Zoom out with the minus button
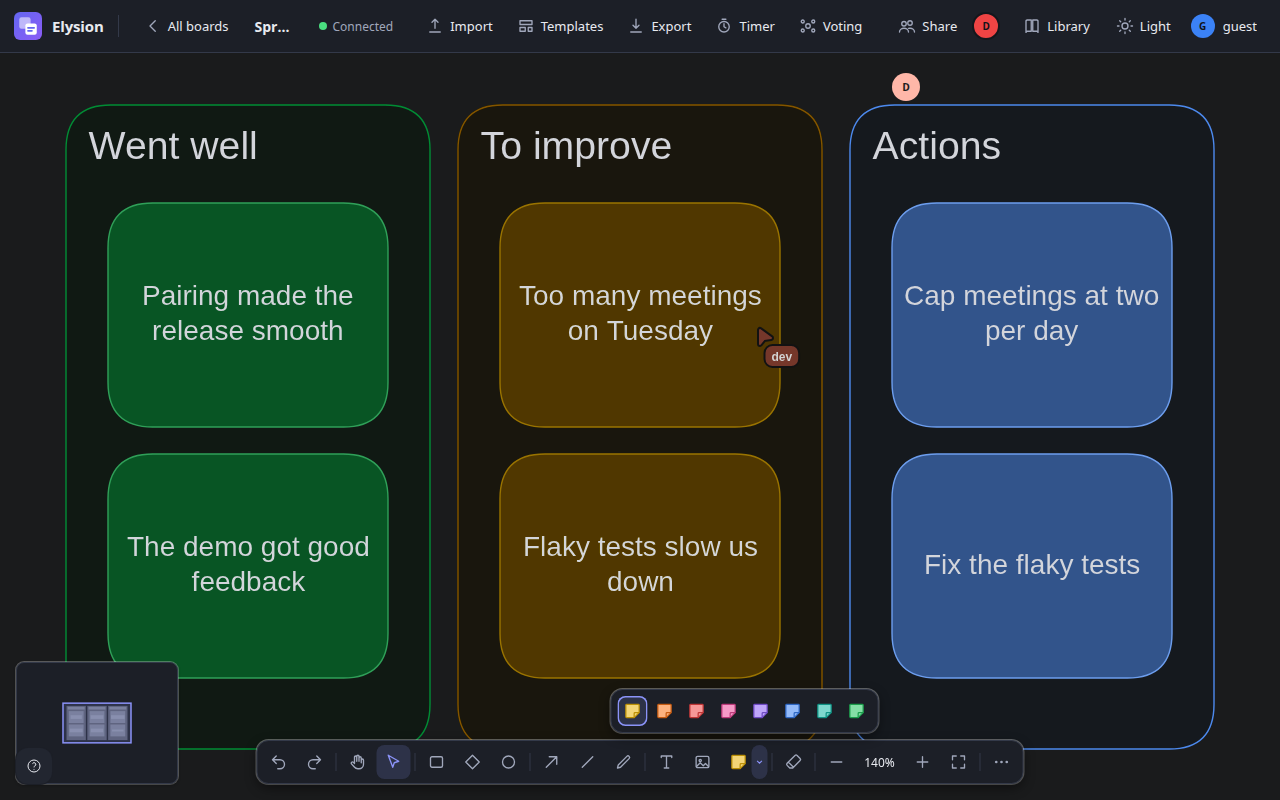 pos(837,762)
